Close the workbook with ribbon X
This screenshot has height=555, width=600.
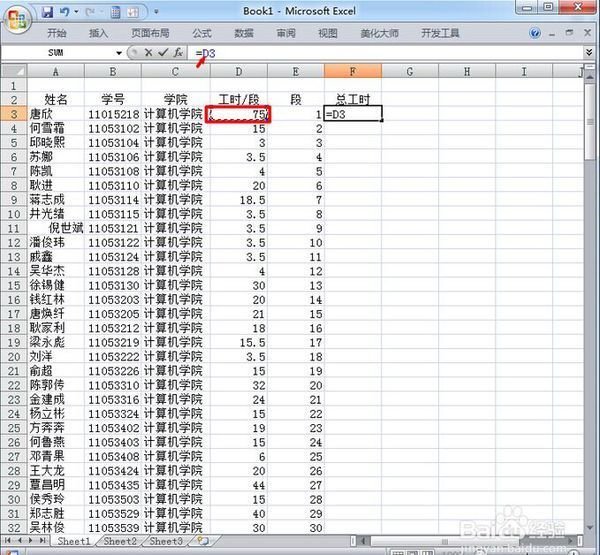coord(587,33)
